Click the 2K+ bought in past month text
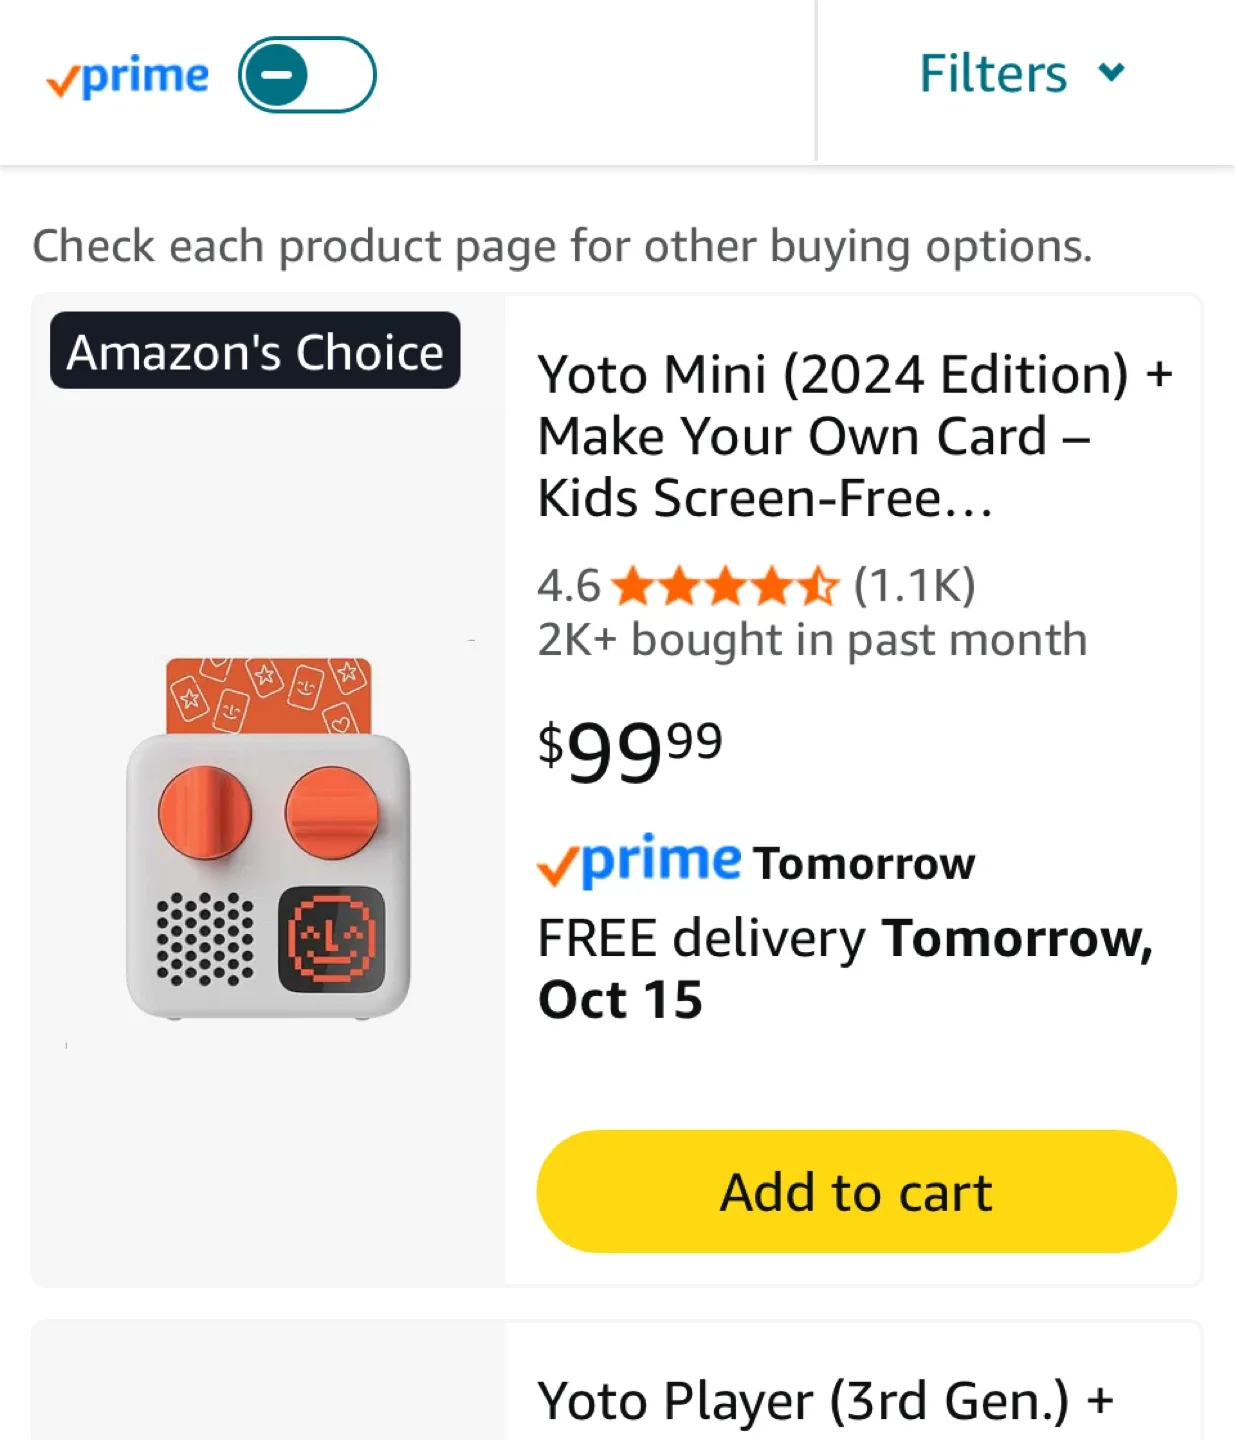 point(811,640)
